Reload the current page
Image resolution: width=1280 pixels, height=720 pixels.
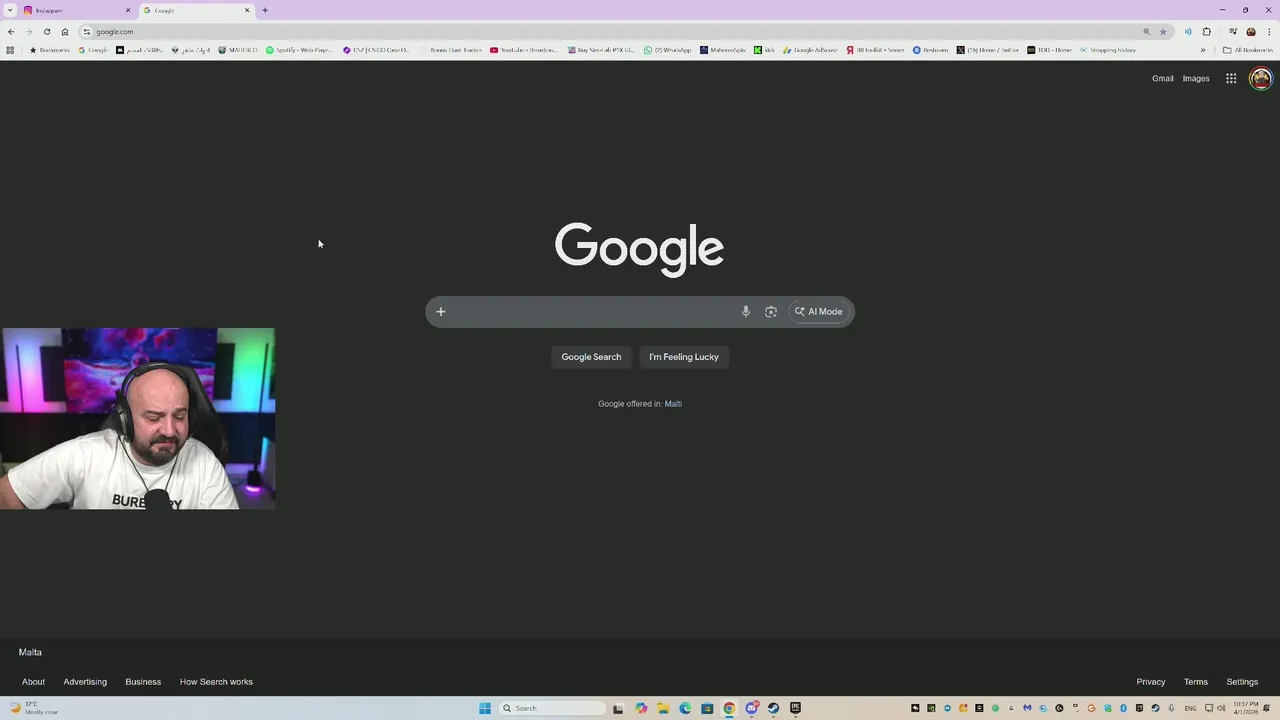point(47,31)
